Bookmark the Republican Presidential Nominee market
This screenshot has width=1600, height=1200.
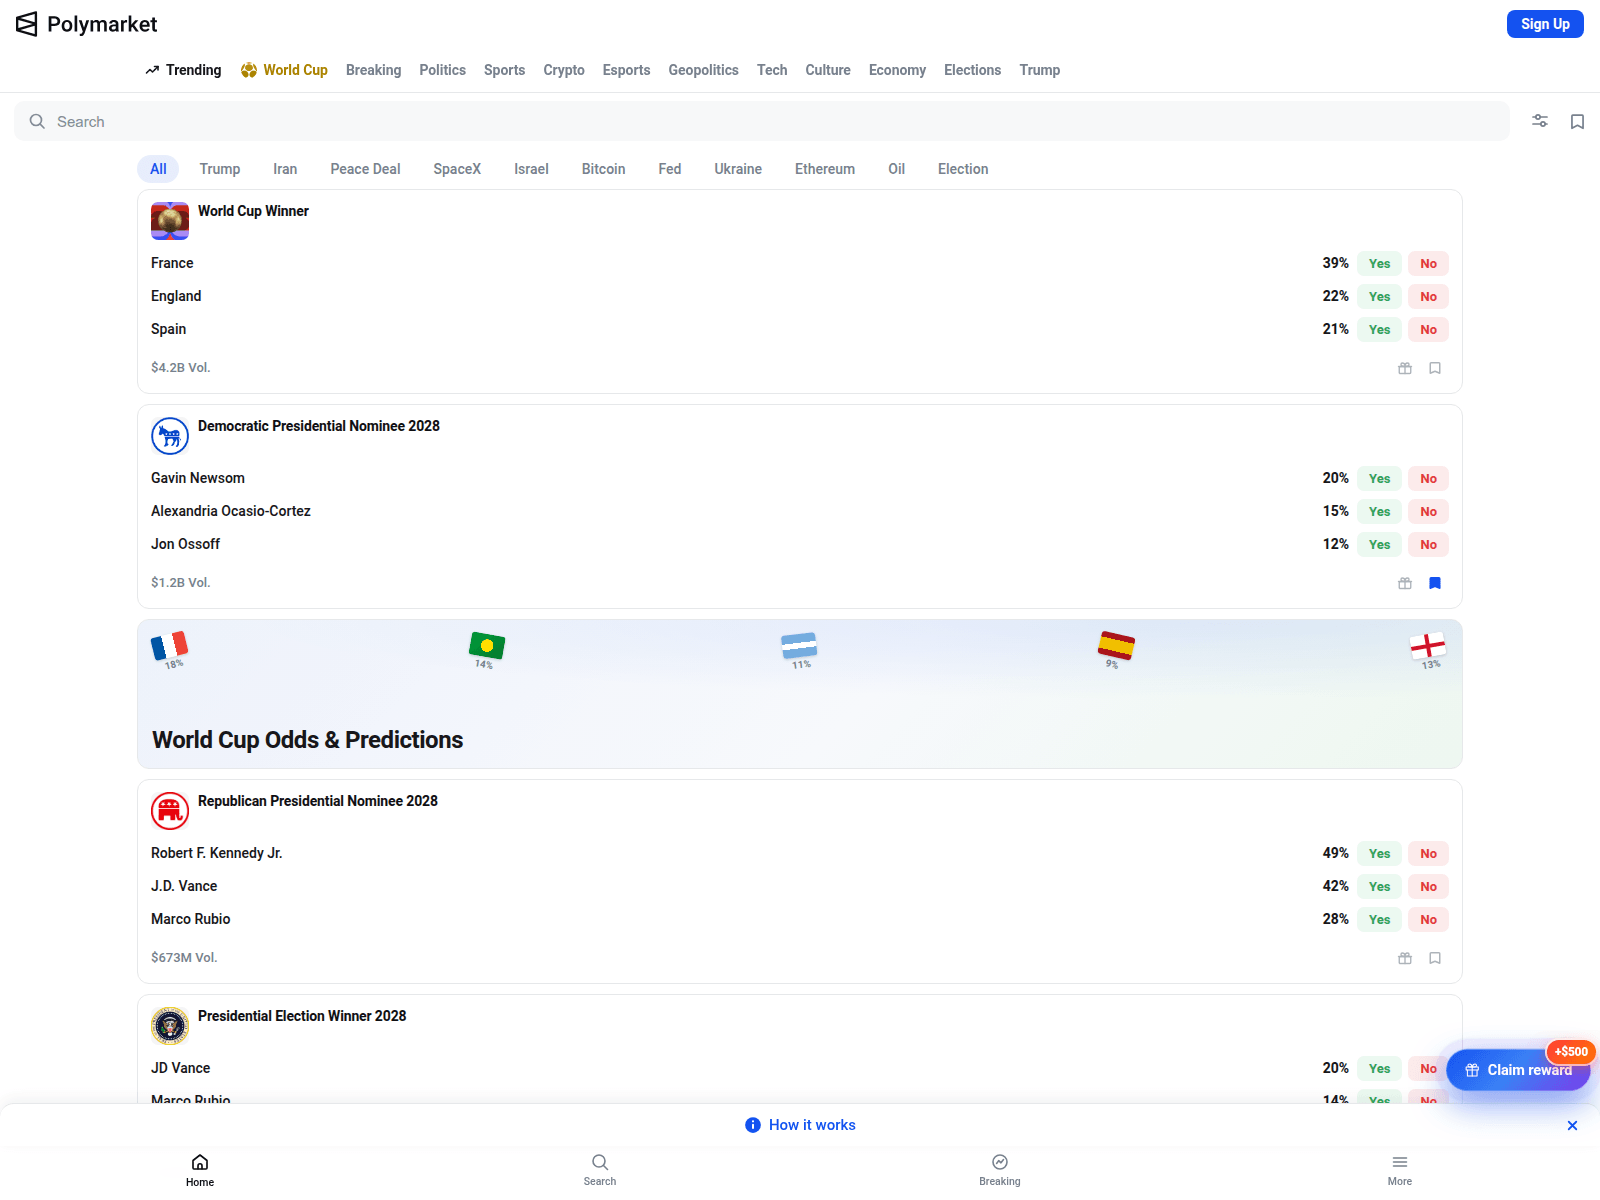click(1435, 958)
